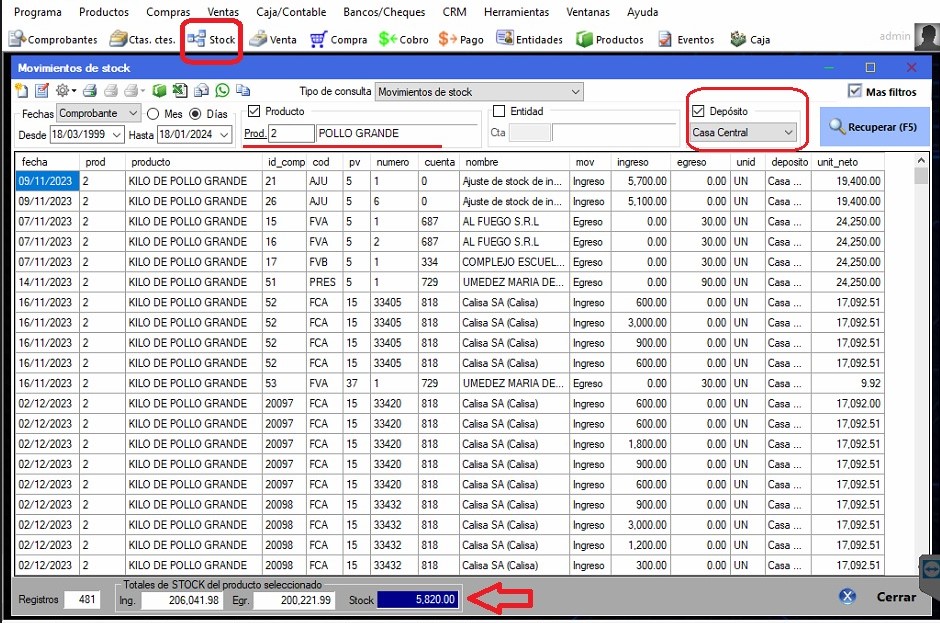Select the PRES code cell
Screen dimensions: 940x623
[x=324, y=282]
